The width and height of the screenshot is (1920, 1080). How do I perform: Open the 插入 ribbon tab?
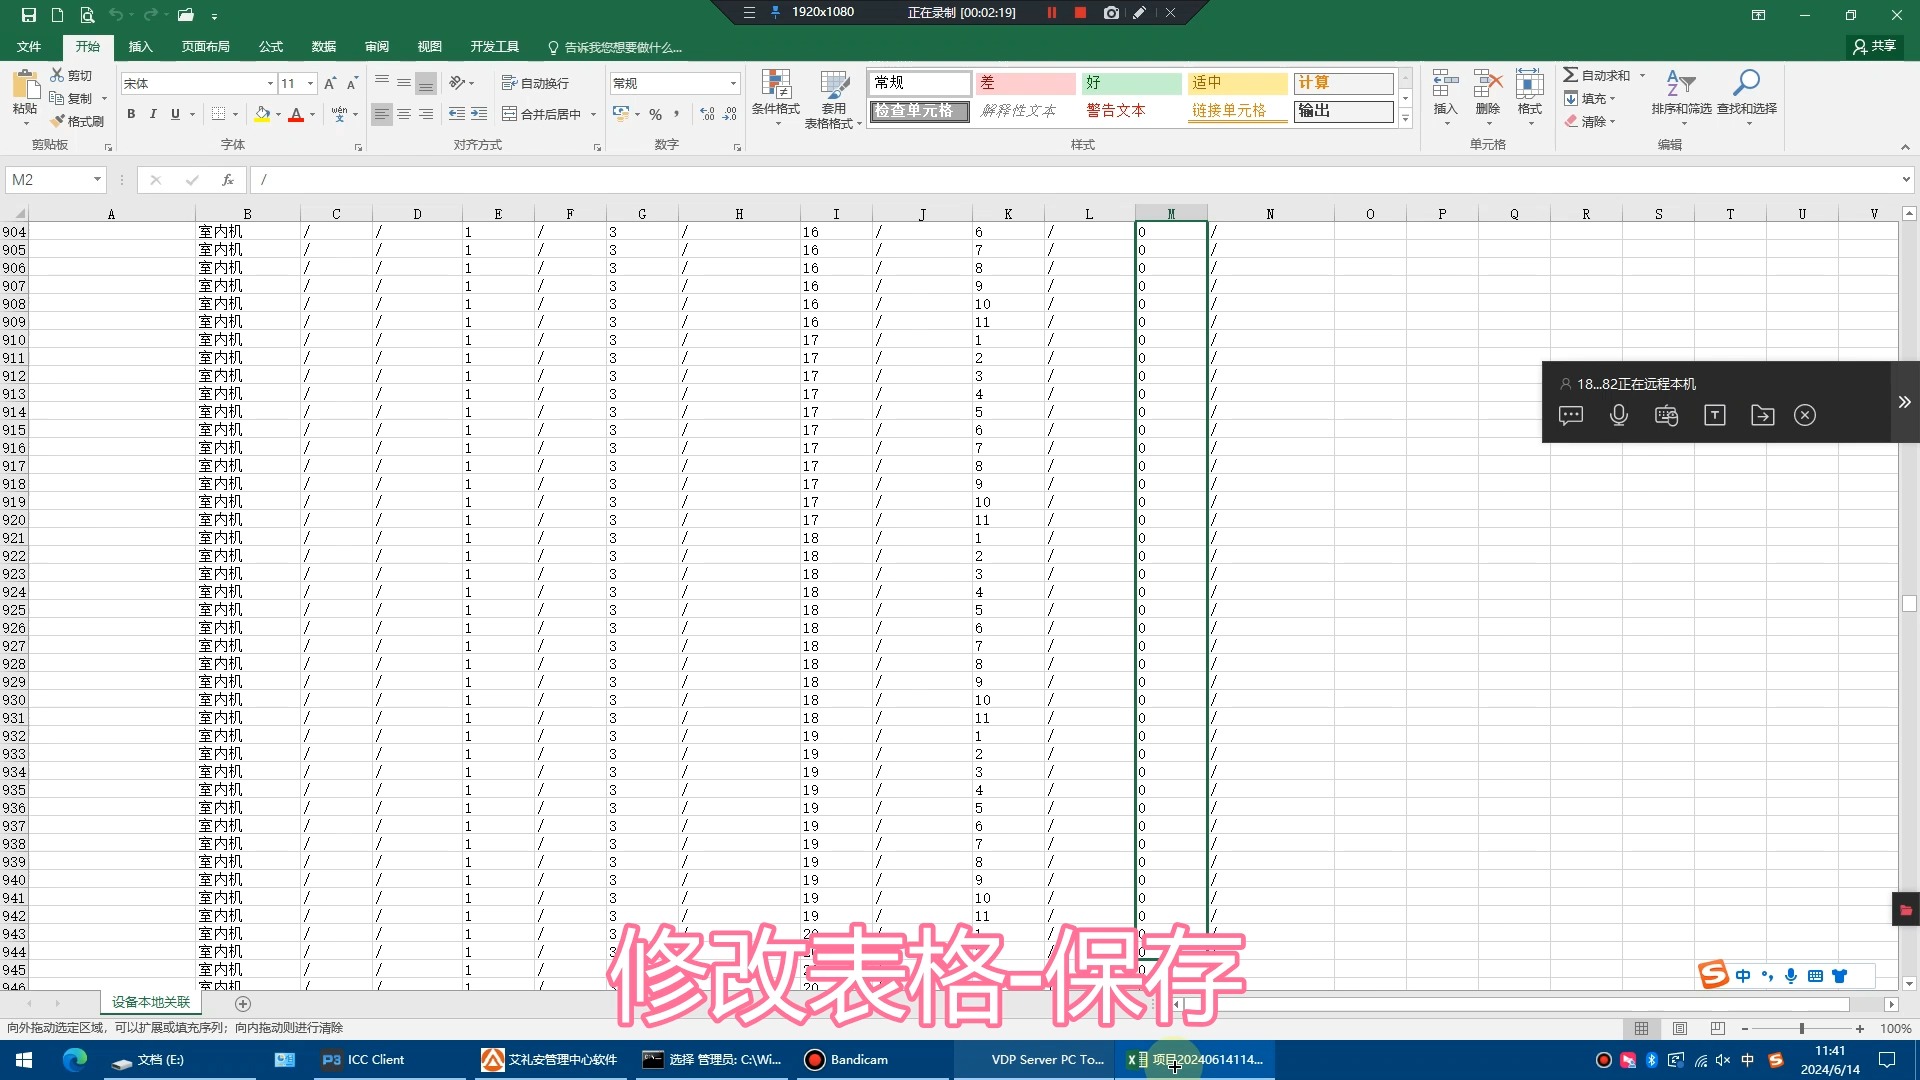tap(140, 46)
